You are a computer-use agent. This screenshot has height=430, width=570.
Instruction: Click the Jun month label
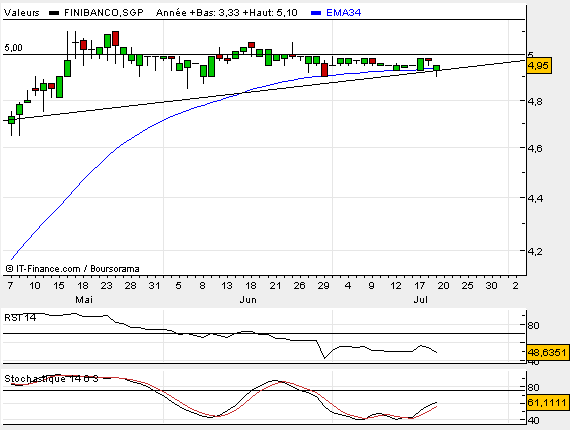(x=248, y=300)
